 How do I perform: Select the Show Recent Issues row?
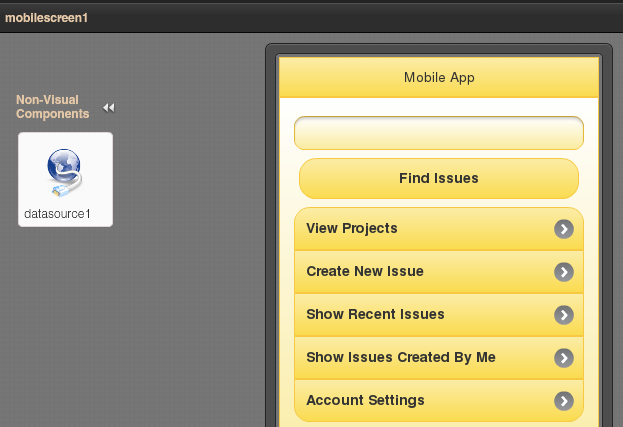pos(439,315)
